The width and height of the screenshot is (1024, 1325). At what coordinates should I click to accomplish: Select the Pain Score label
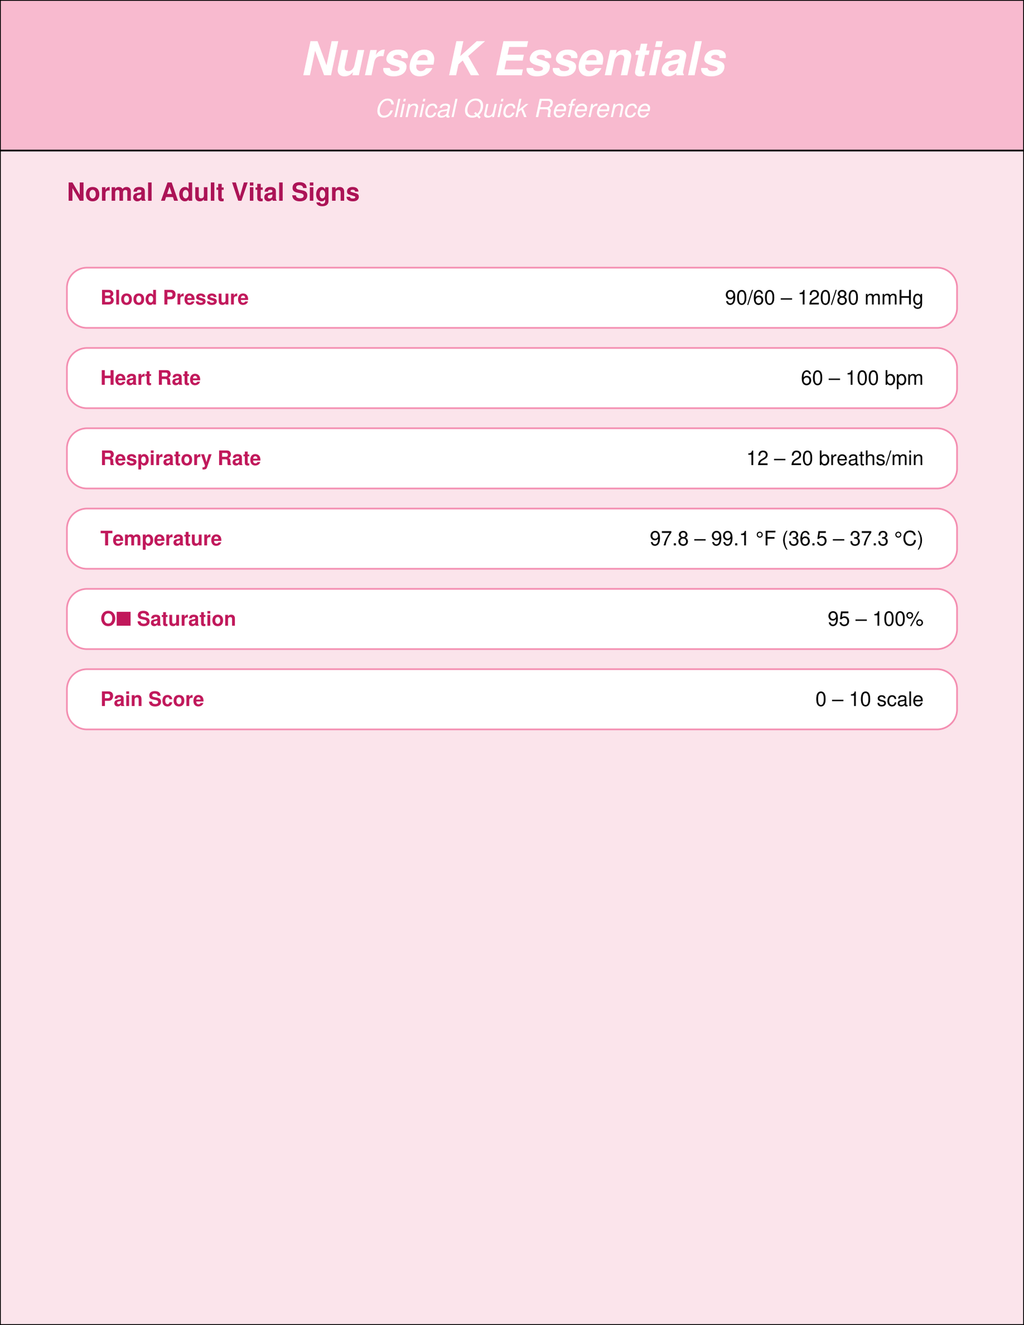point(152,700)
